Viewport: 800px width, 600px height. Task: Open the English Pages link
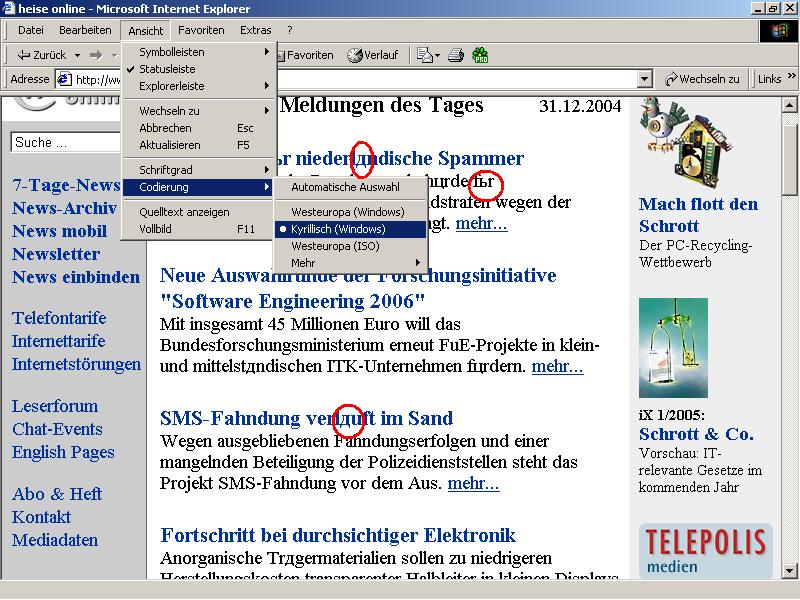pos(63,453)
